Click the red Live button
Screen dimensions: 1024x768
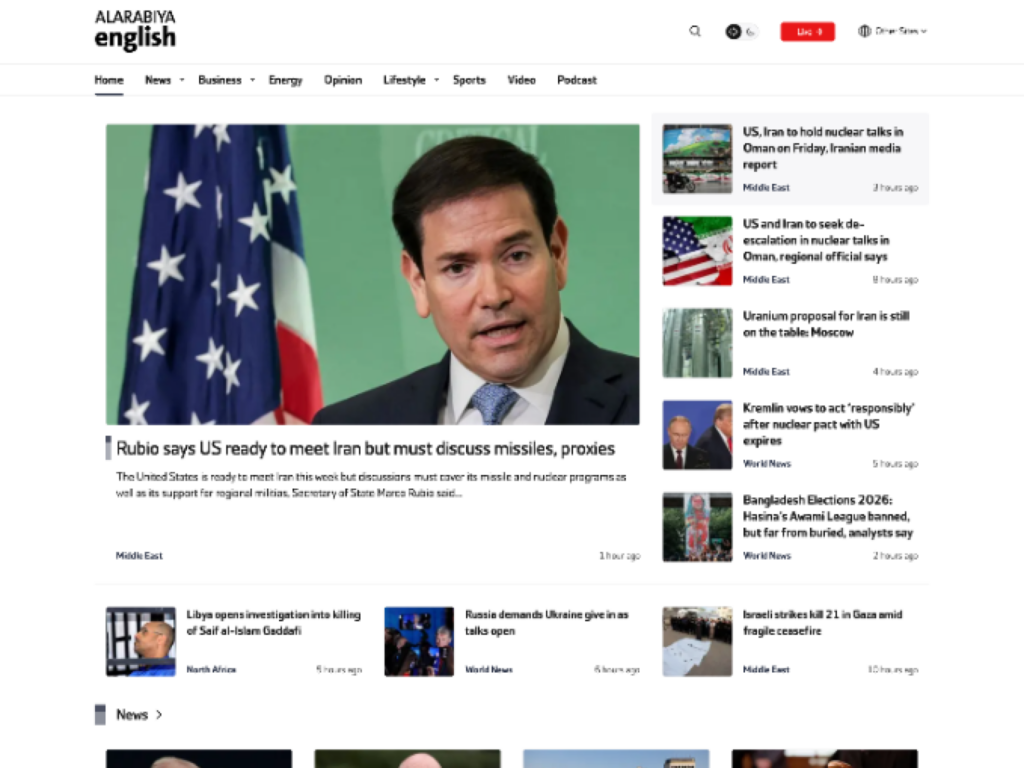(807, 31)
